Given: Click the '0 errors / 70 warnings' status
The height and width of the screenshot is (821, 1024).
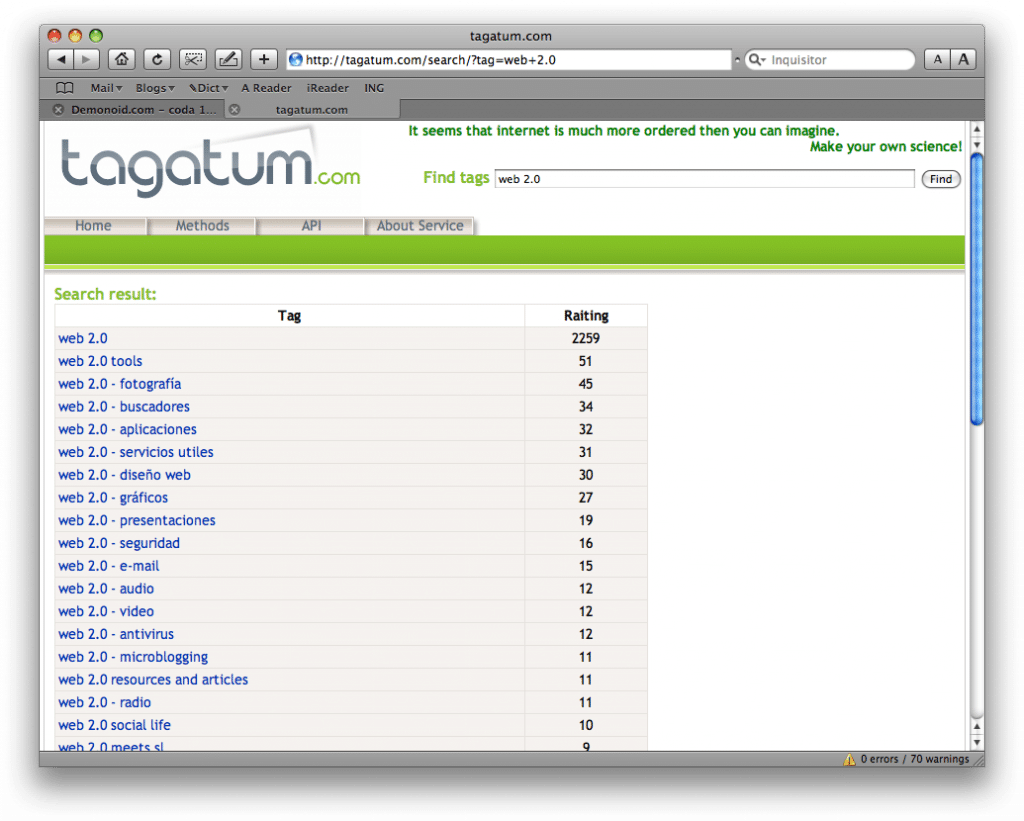Looking at the screenshot, I should tap(914, 759).
